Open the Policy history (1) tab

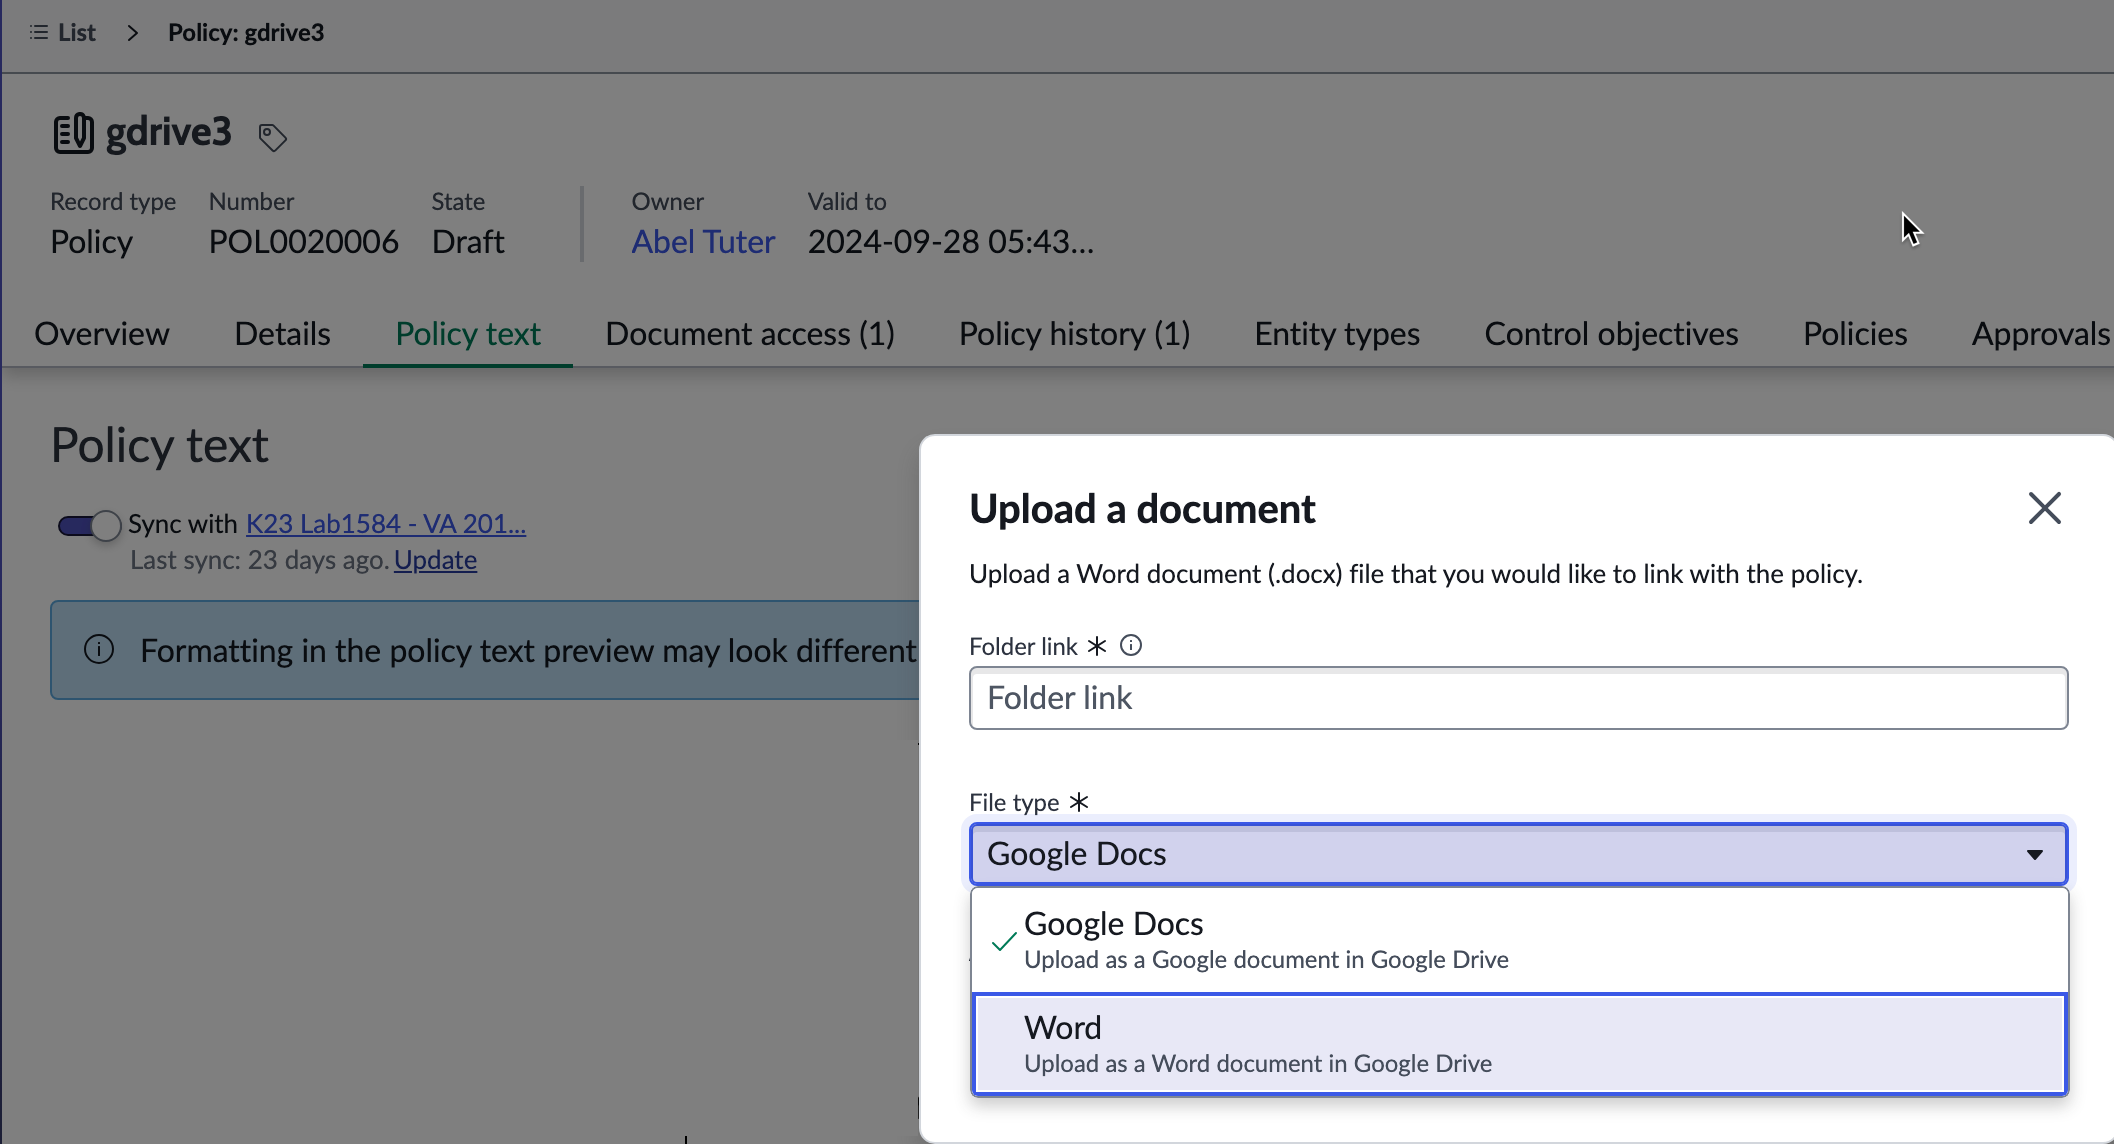pyautogui.click(x=1074, y=334)
